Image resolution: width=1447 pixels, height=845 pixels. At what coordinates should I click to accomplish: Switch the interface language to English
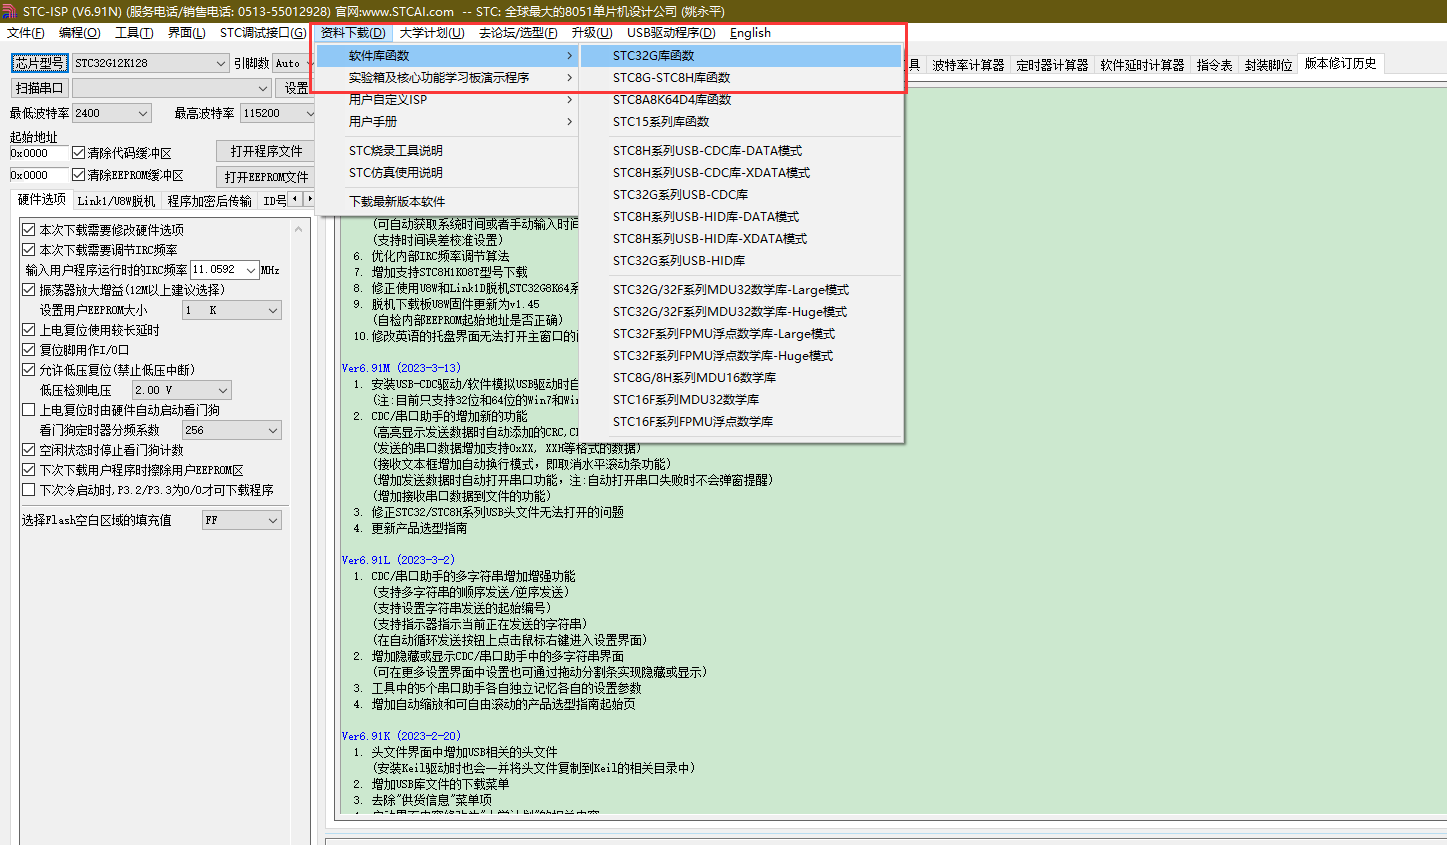tap(750, 33)
